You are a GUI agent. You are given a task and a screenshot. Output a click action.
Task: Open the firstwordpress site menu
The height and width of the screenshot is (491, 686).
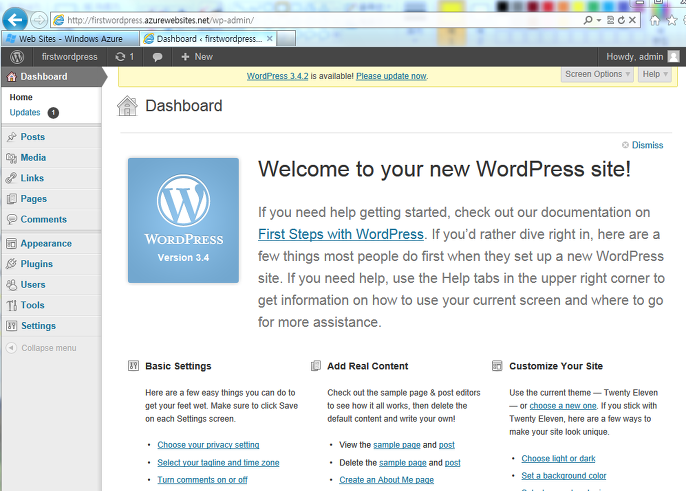click(70, 57)
